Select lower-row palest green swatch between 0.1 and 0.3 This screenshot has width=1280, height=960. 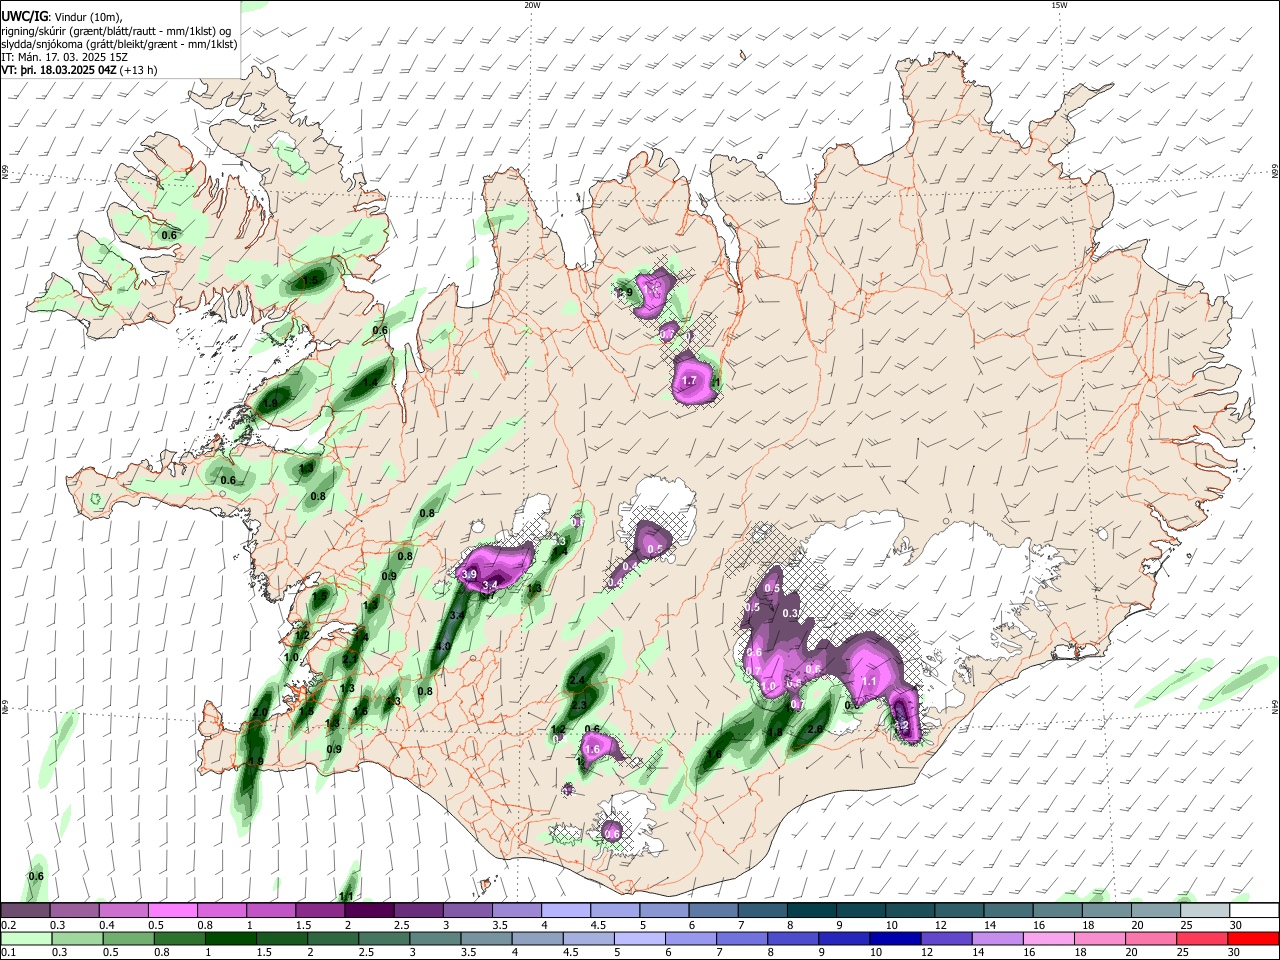(x=25, y=938)
